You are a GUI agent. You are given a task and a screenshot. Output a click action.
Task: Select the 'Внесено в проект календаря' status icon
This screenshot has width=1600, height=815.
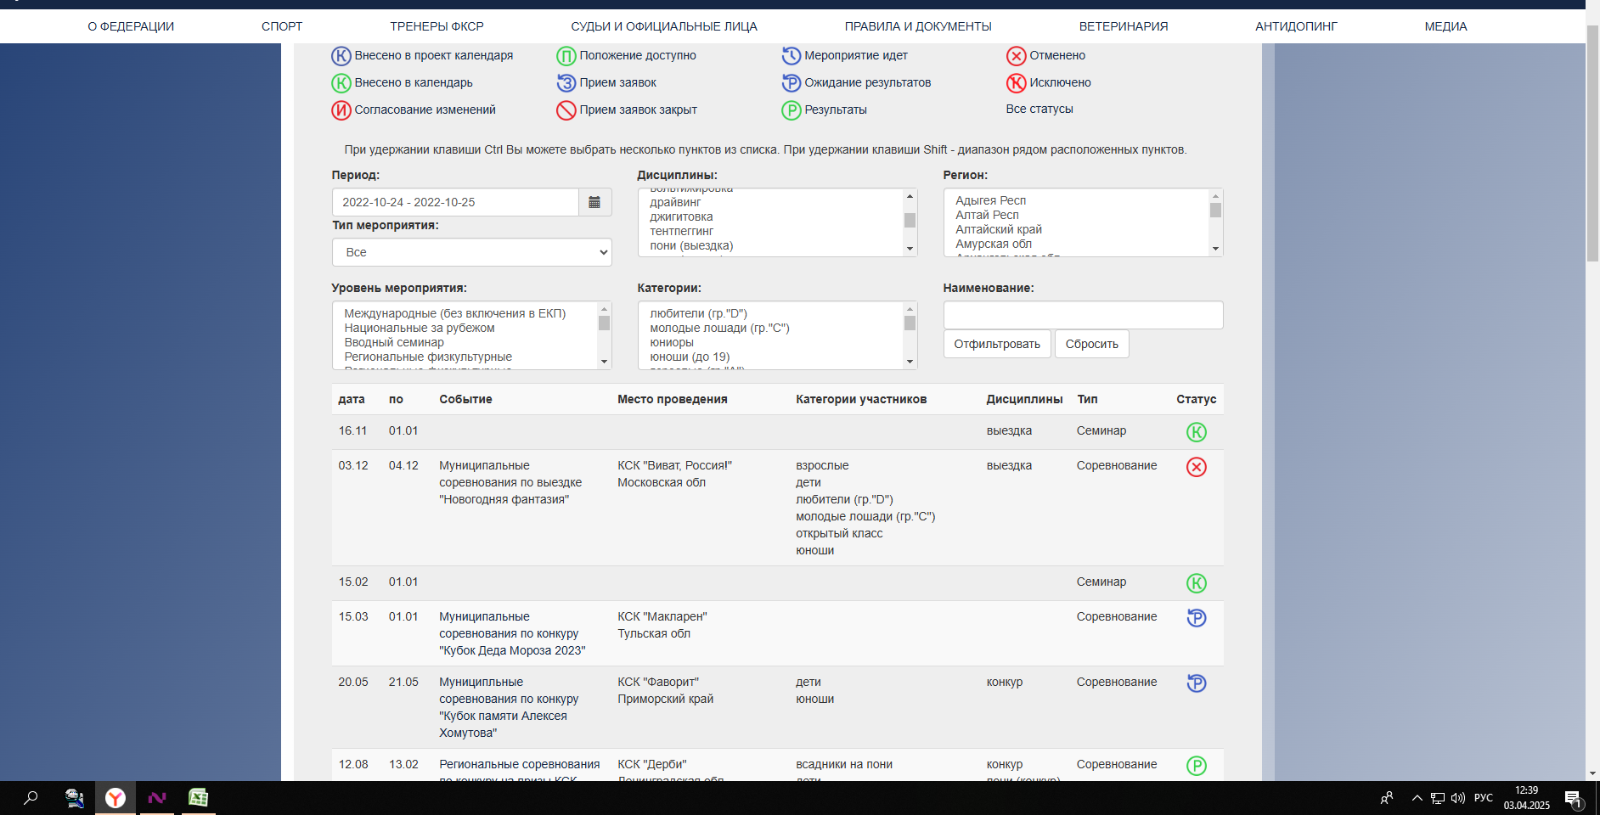pyautogui.click(x=341, y=56)
